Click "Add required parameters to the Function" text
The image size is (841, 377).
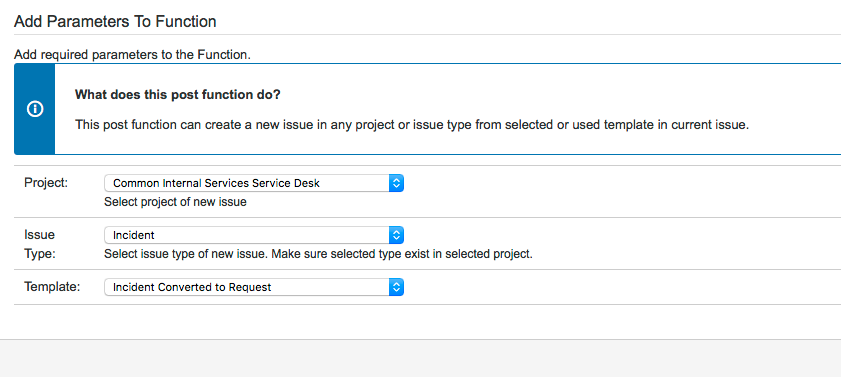tap(132, 55)
